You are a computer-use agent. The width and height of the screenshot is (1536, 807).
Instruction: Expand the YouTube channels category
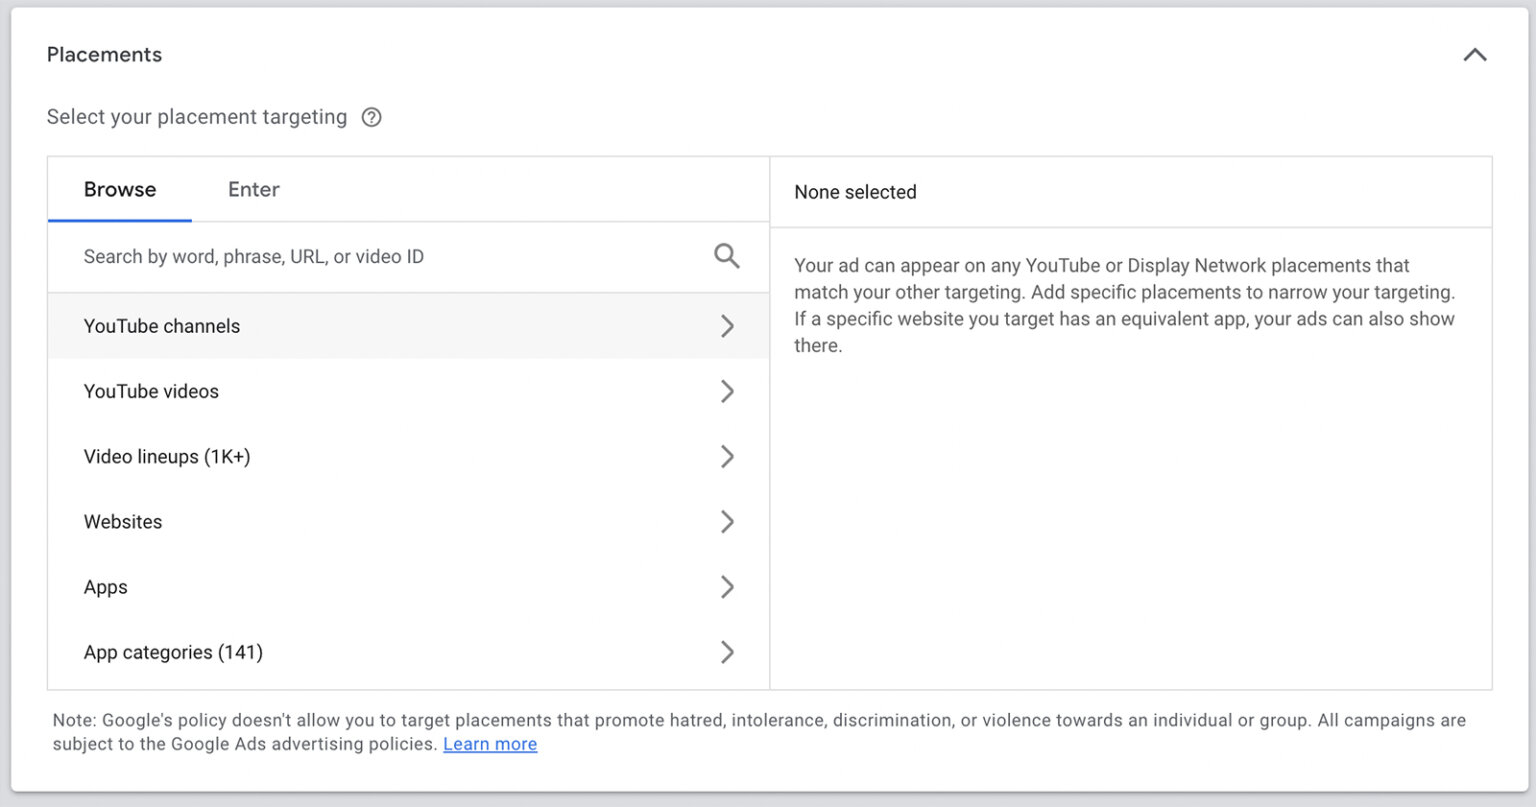[x=728, y=325]
